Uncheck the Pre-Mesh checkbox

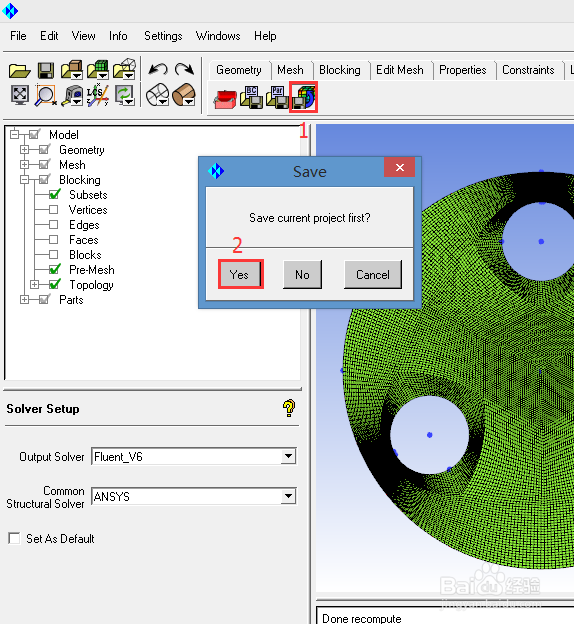(55, 269)
